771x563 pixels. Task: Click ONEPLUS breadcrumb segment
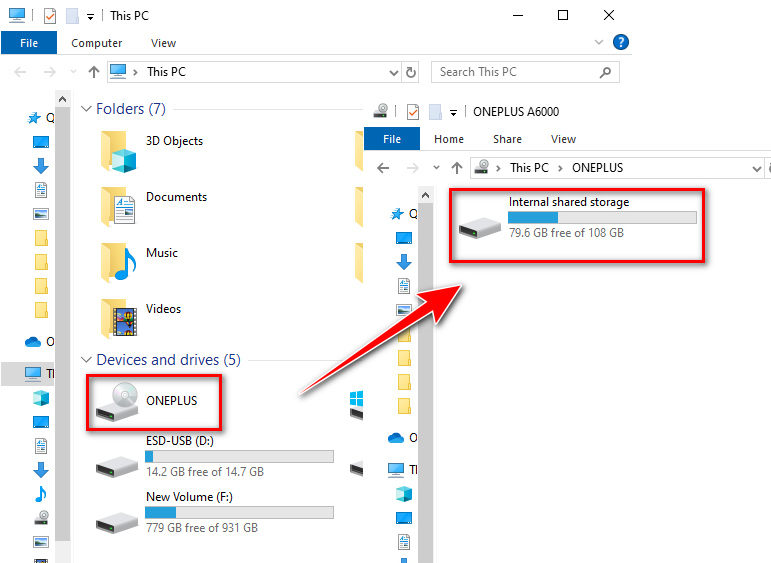(x=597, y=168)
